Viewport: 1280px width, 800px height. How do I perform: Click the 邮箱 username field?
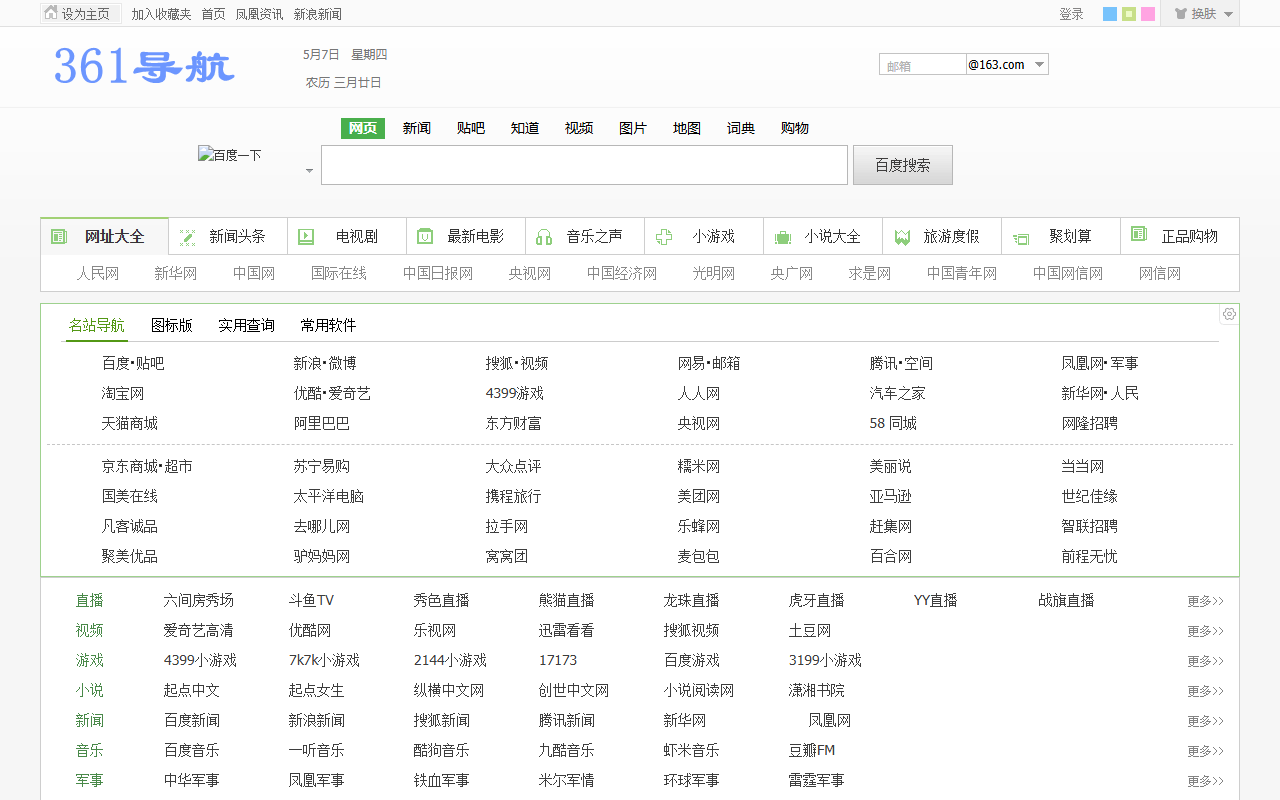coord(923,65)
